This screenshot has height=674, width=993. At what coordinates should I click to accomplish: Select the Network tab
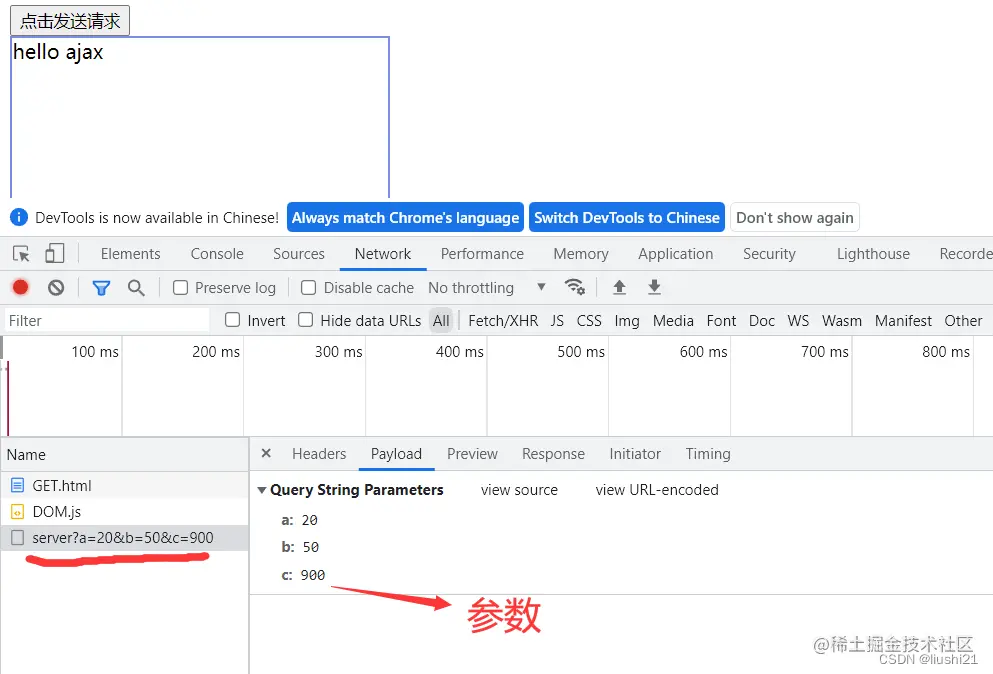tap(383, 254)
